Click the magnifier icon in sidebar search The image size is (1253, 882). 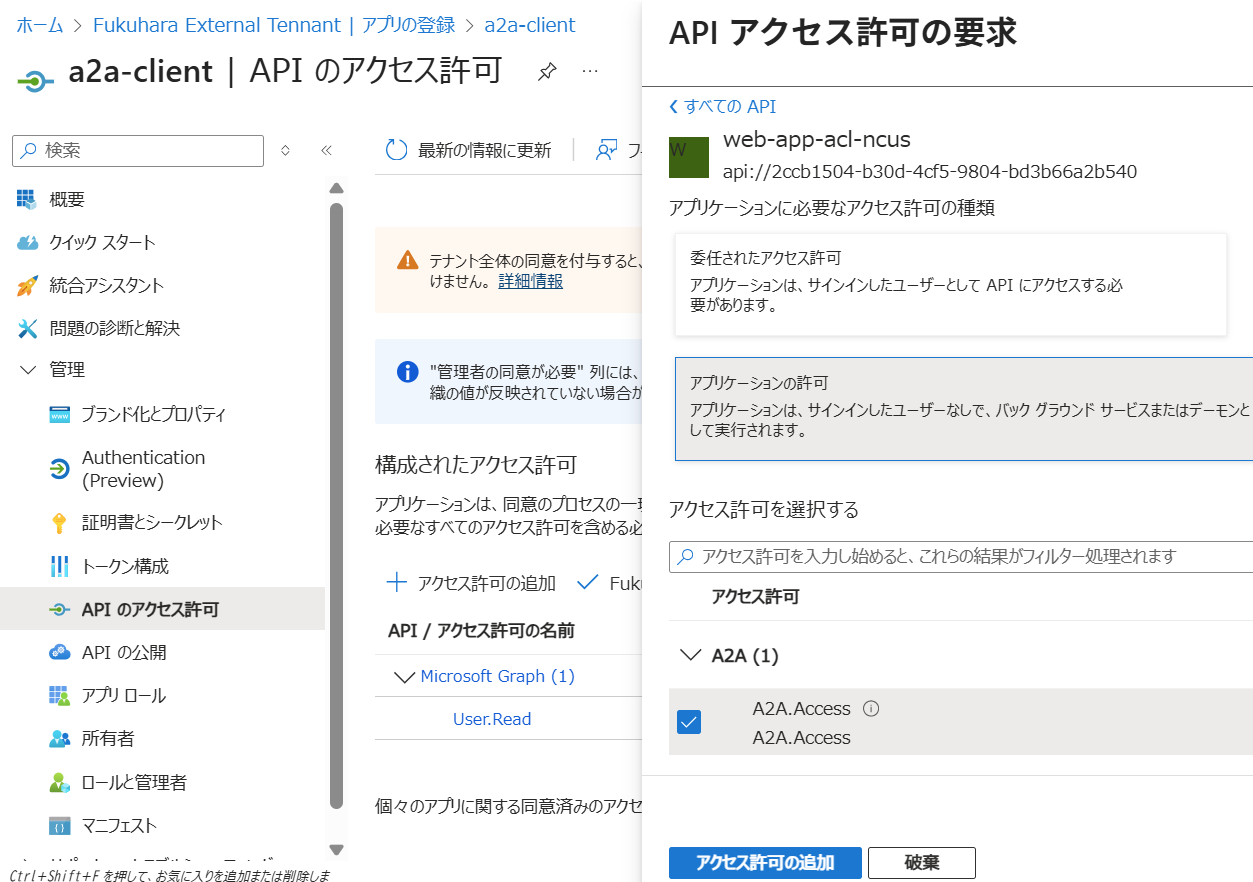tap(29, 151)
